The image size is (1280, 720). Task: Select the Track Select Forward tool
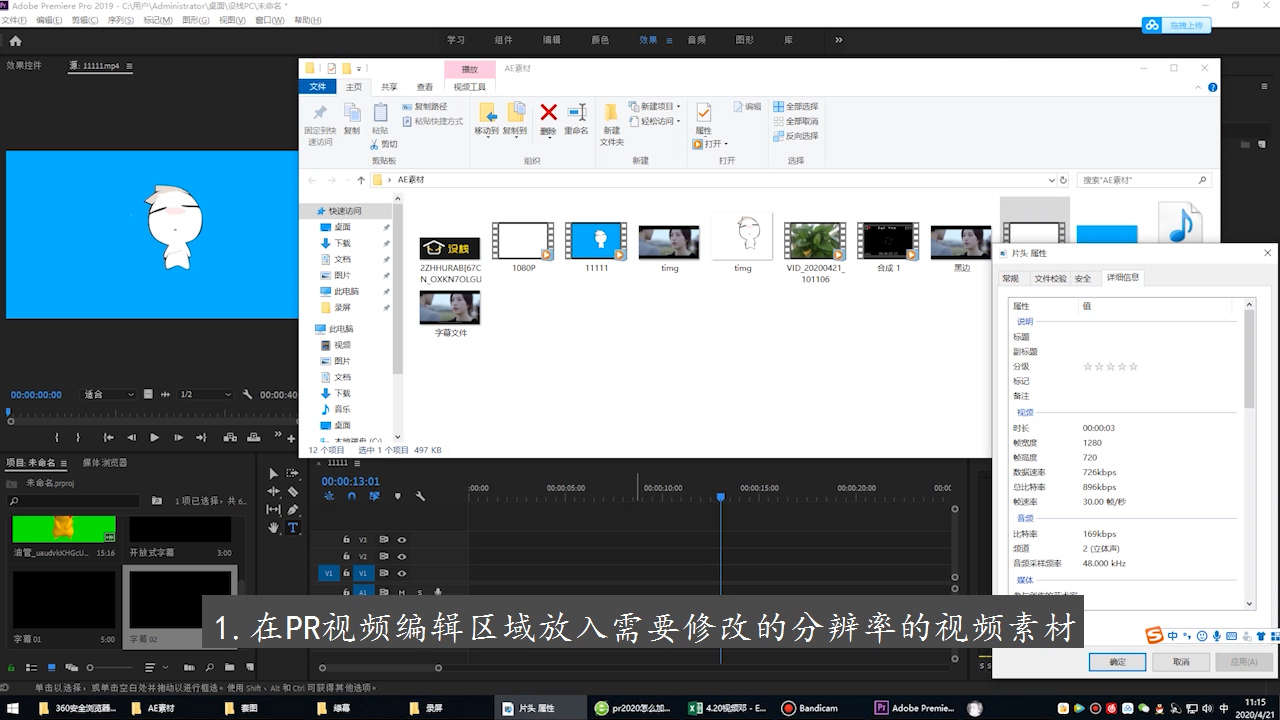[x=293, y=473]
